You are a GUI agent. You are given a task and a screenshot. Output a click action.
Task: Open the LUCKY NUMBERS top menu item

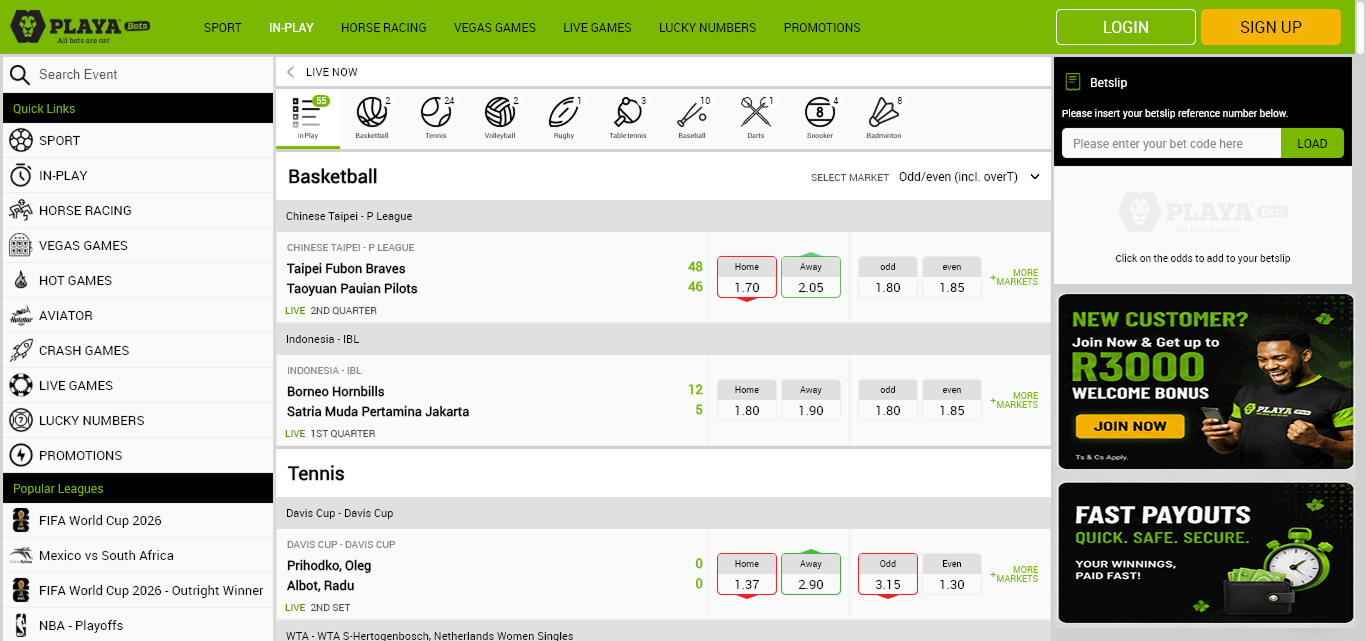click(x=707, y=28)
